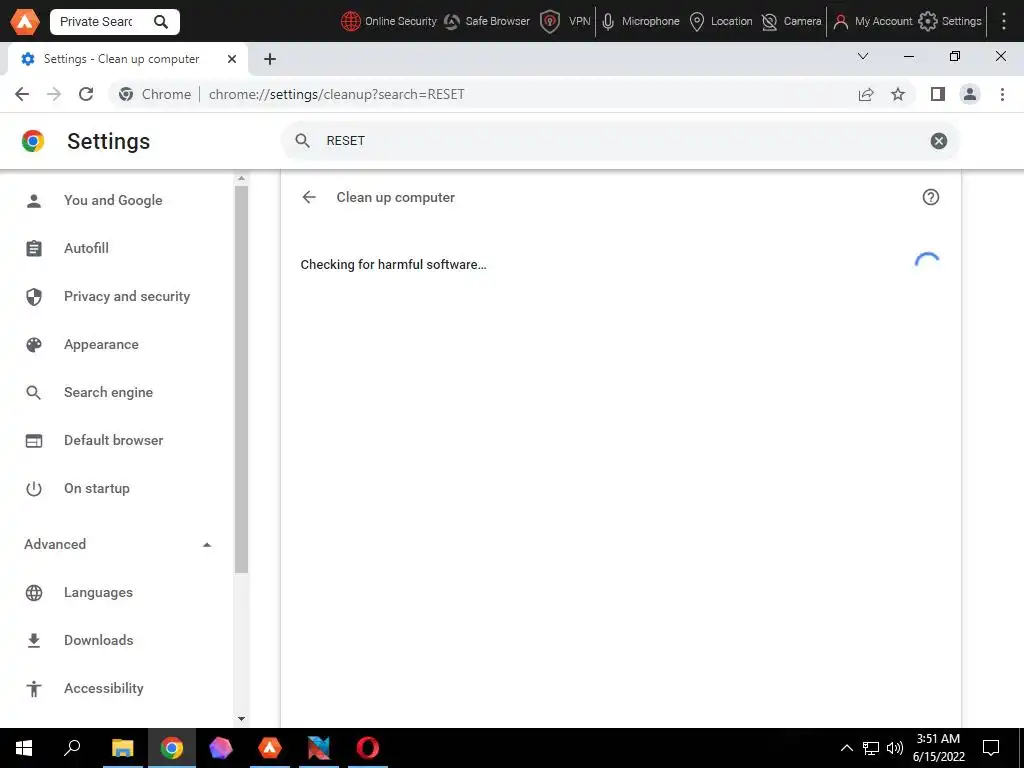The height and width of the screenshot is (768, 1024).
Task: Click the settings search field
Action: point(620,140)
